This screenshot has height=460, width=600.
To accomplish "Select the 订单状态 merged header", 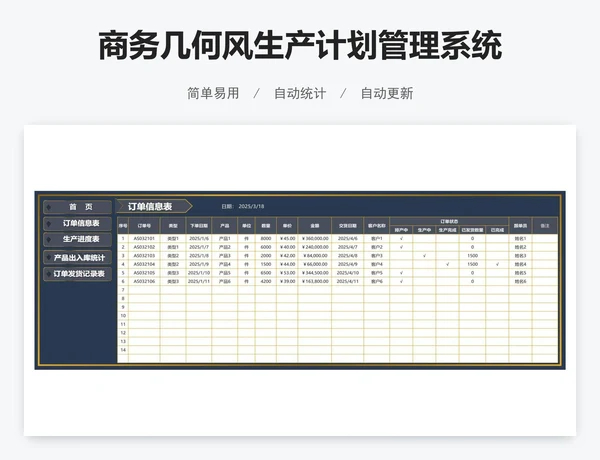I will [x=449, y=221].
